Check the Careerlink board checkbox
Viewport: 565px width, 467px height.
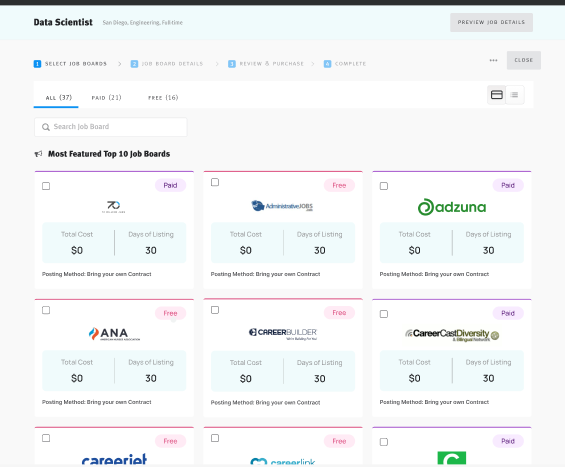(x=215, y=438)
